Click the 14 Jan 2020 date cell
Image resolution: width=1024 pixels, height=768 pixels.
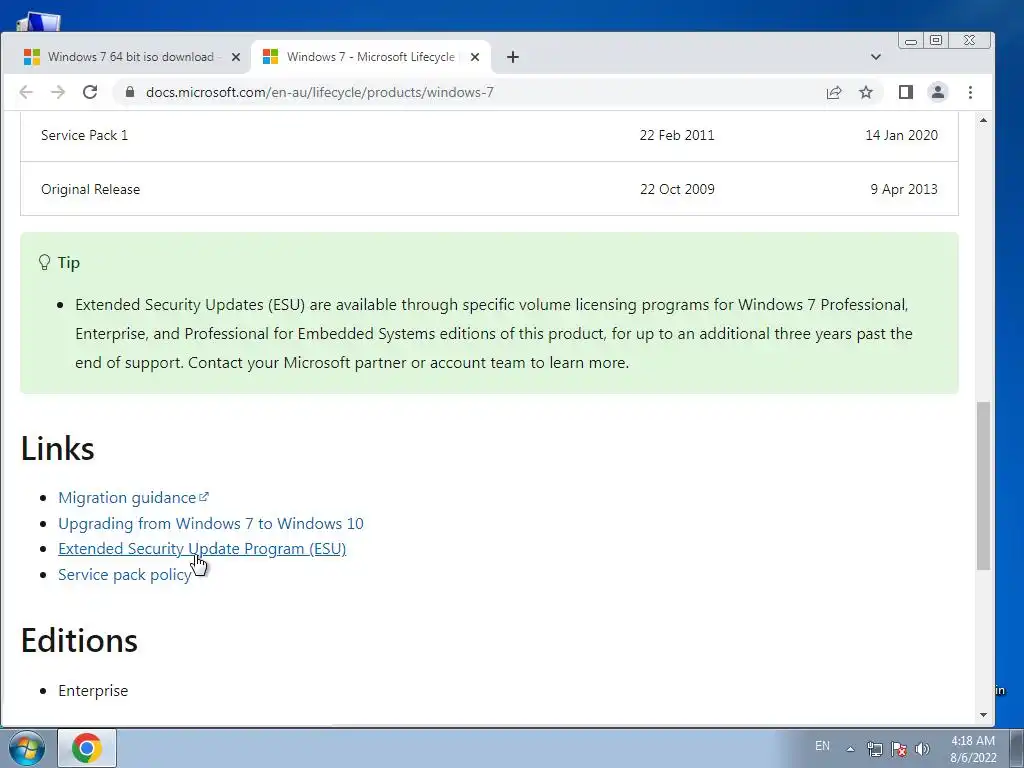tap(901, 135)
